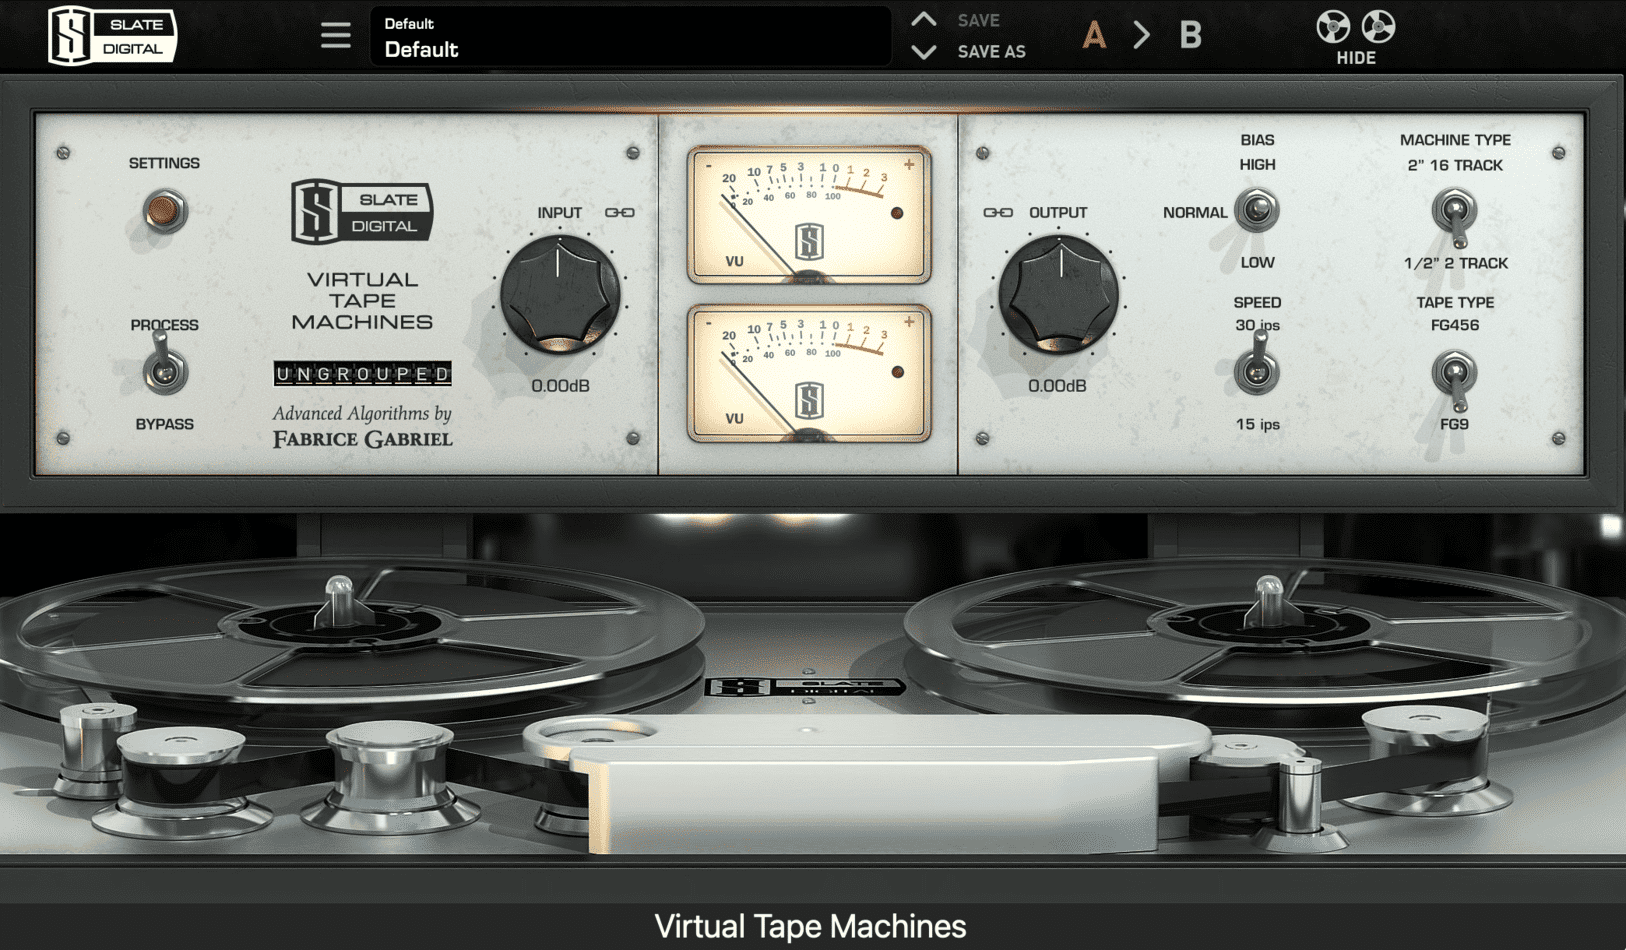
Task: Click Slate Digital logo on faceplate
Action: (x=362, y=211)
